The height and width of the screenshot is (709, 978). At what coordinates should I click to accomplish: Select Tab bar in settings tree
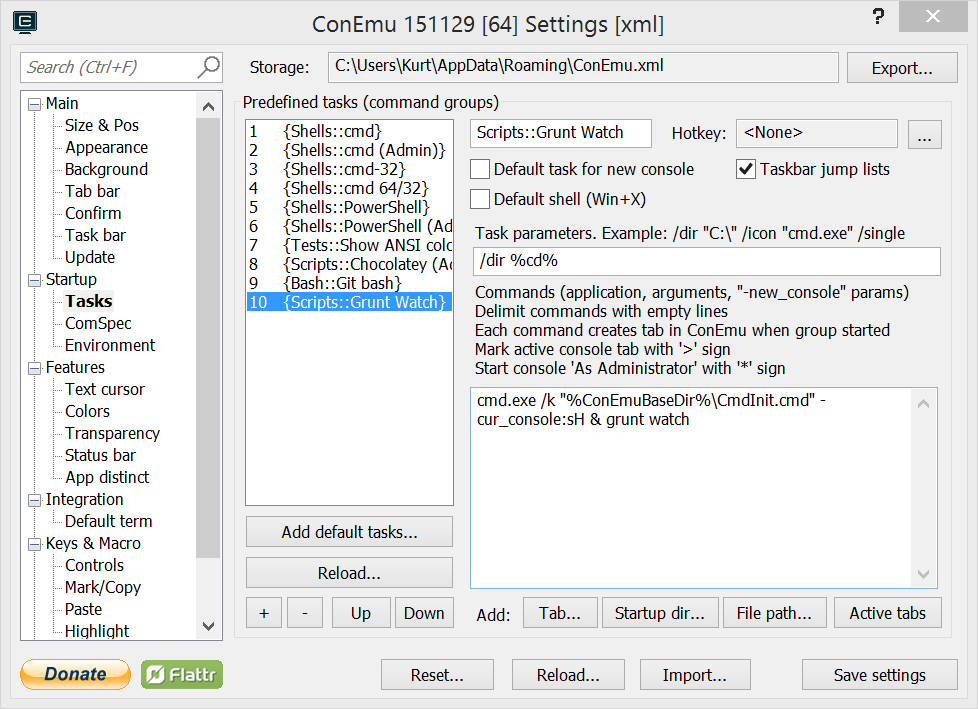point(92,191)
